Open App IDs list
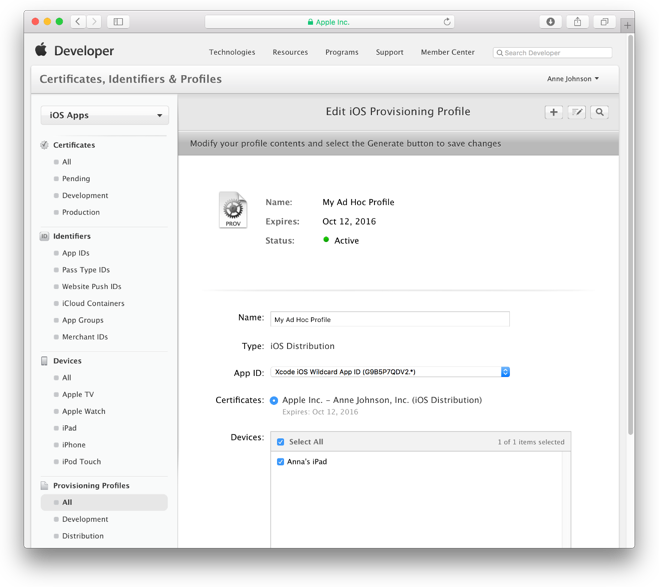 coord(76,253)
